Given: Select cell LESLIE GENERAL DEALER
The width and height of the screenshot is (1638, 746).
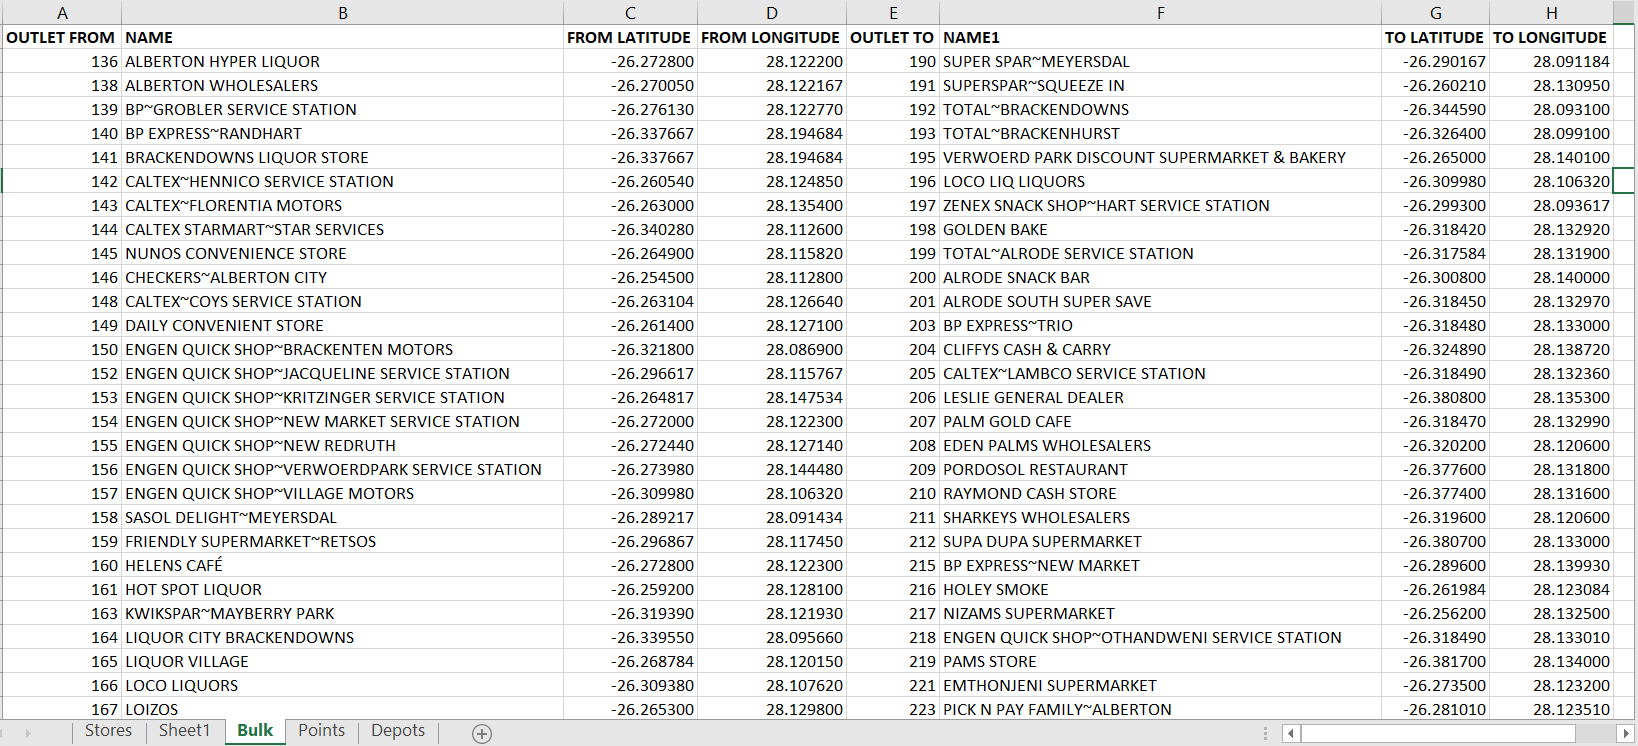Looking at the screenshot, I should pyautogui.click(x=1160, y=397).
